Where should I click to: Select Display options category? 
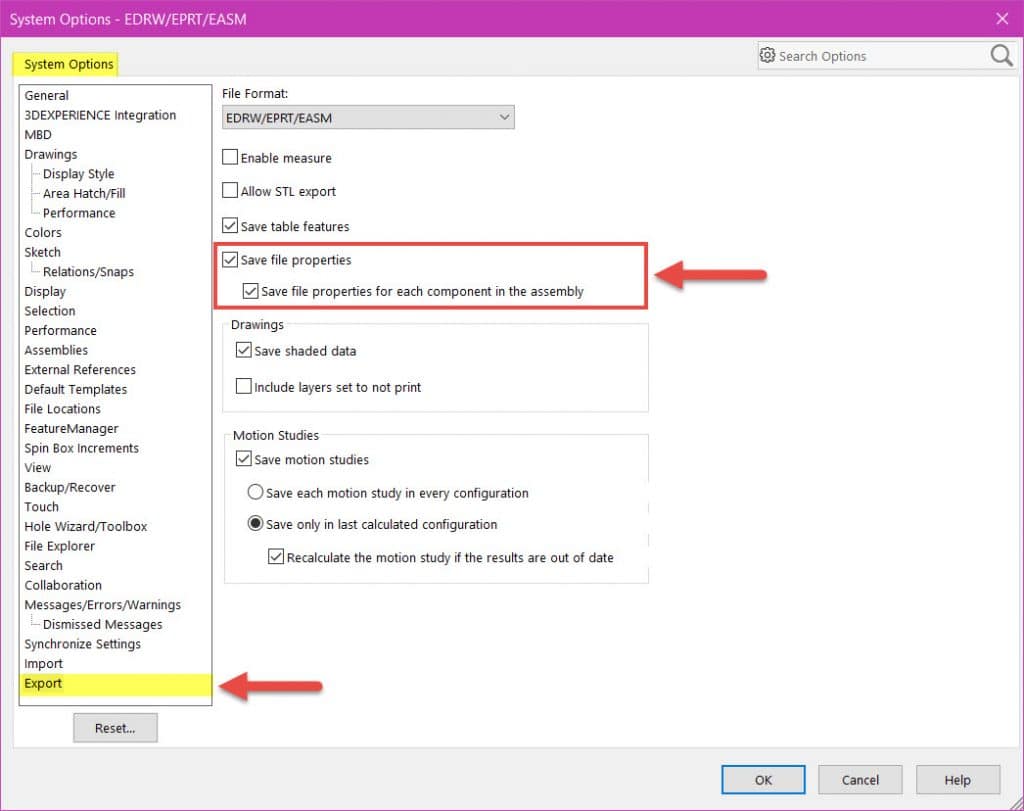coord(45,291)
